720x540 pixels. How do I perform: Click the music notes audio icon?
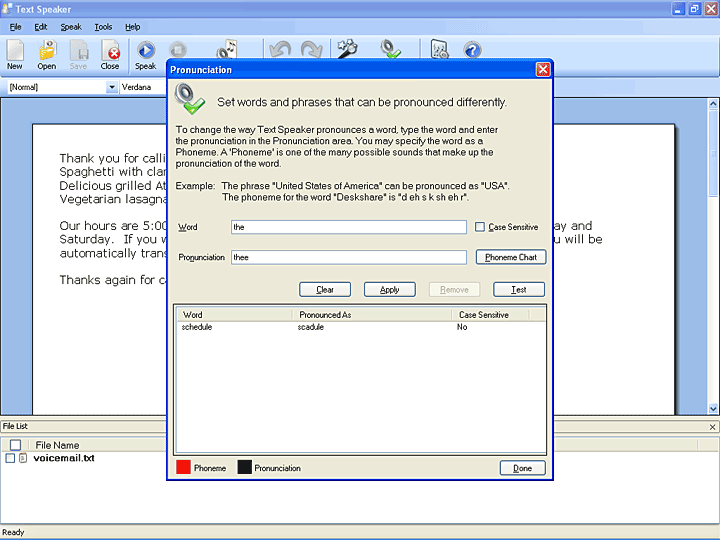point(227,49)
